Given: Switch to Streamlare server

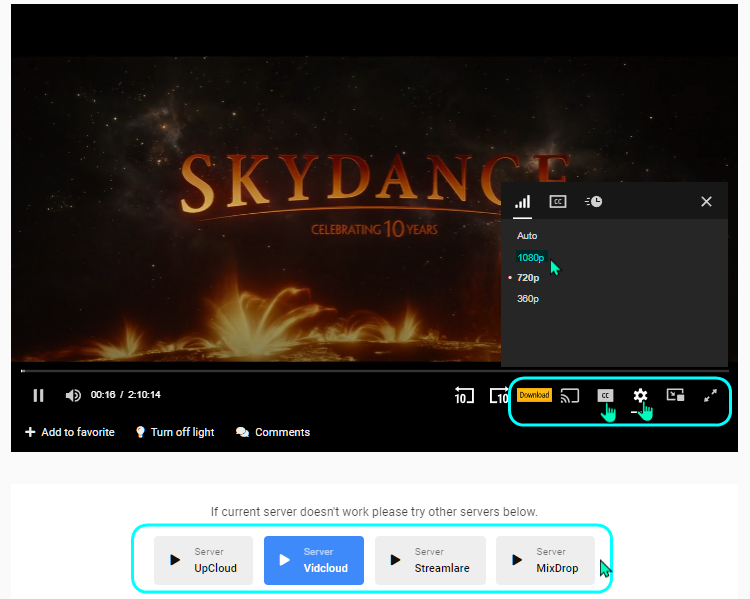Looking at the screenshot, I should (430, 560).
